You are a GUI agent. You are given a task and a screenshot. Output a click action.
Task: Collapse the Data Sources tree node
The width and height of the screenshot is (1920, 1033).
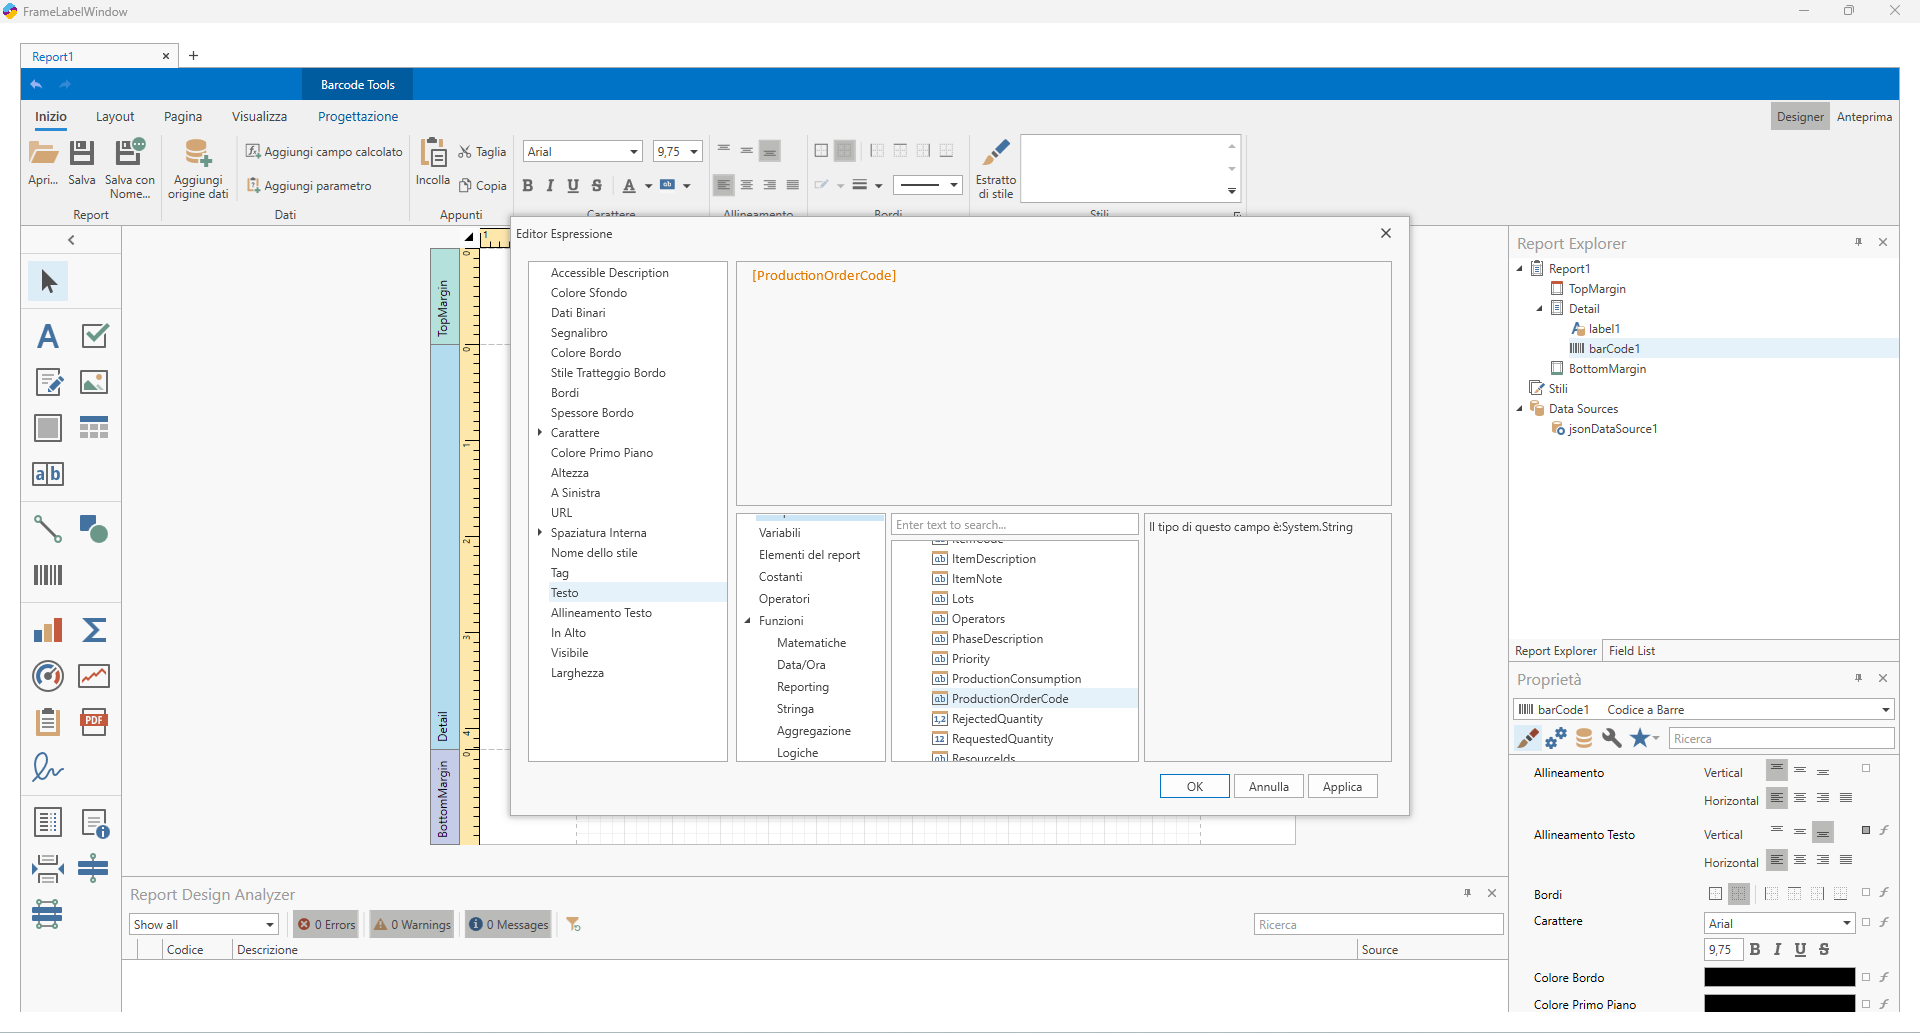point(1520,409)
